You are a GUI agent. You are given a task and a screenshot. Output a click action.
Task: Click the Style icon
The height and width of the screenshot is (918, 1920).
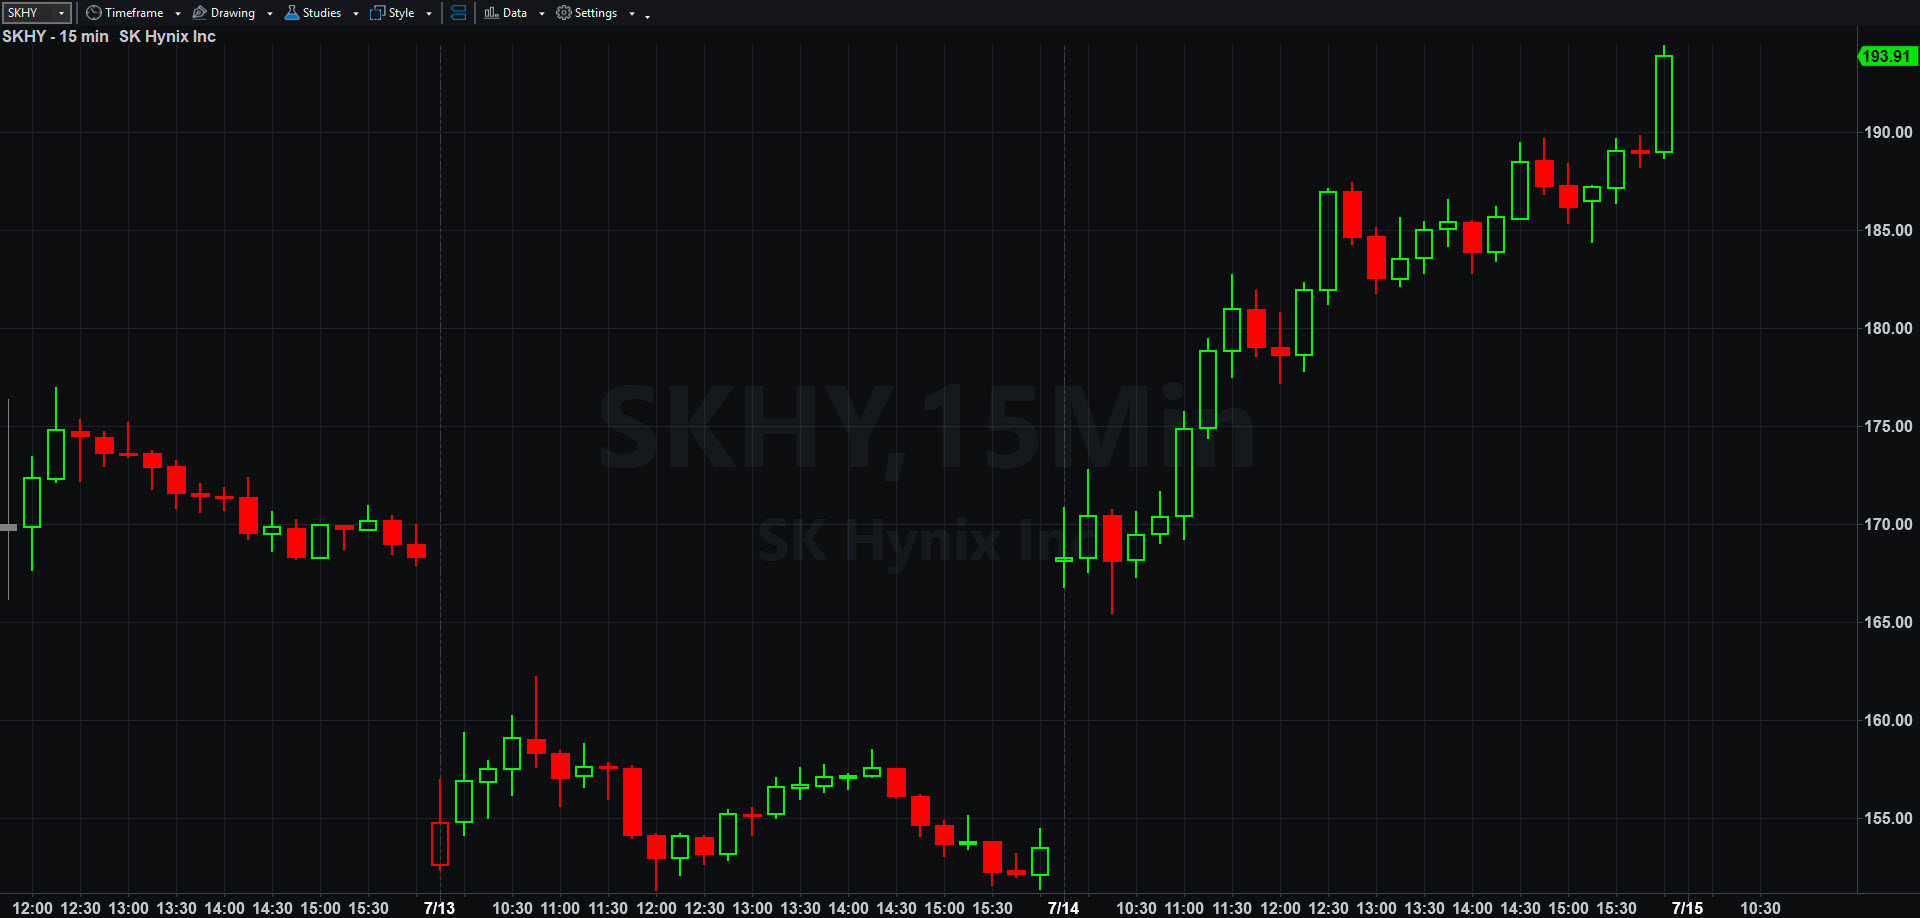[x=377, y=13]
